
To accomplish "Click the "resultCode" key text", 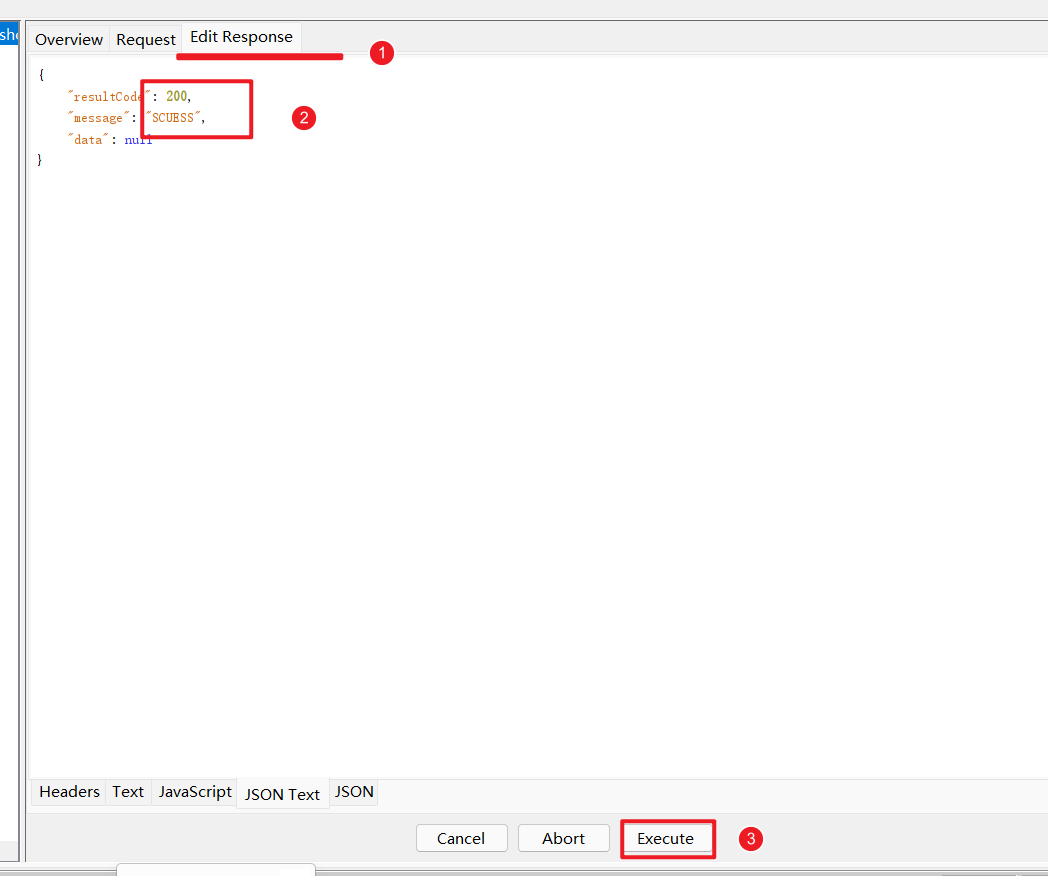I will pos(109,96).
